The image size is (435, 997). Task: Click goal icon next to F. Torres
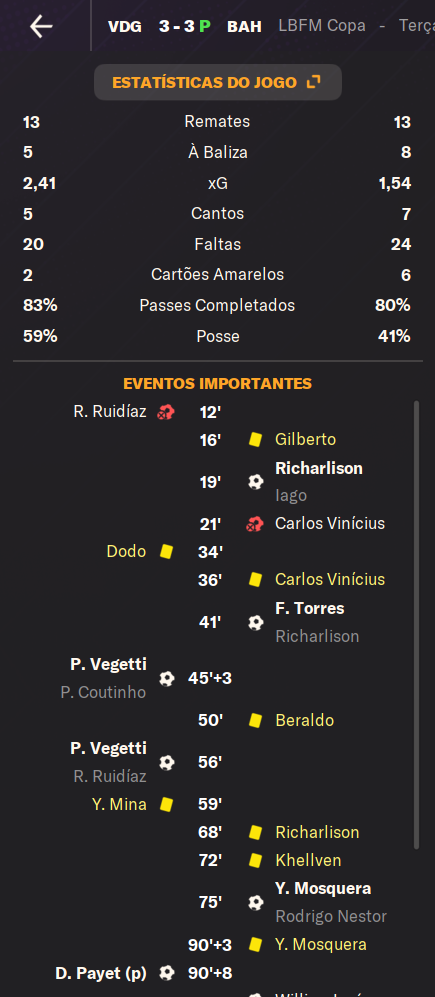point(256,622)
